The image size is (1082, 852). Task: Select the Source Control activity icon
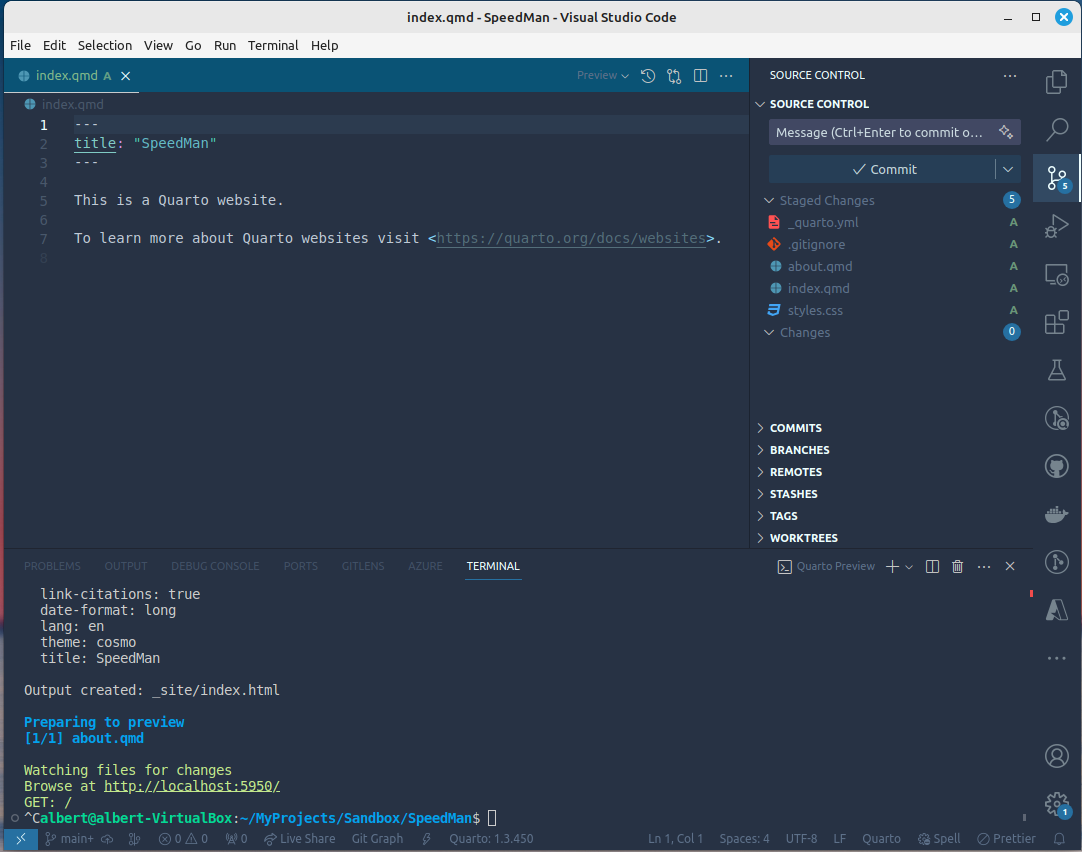[x=1056, y=178]
